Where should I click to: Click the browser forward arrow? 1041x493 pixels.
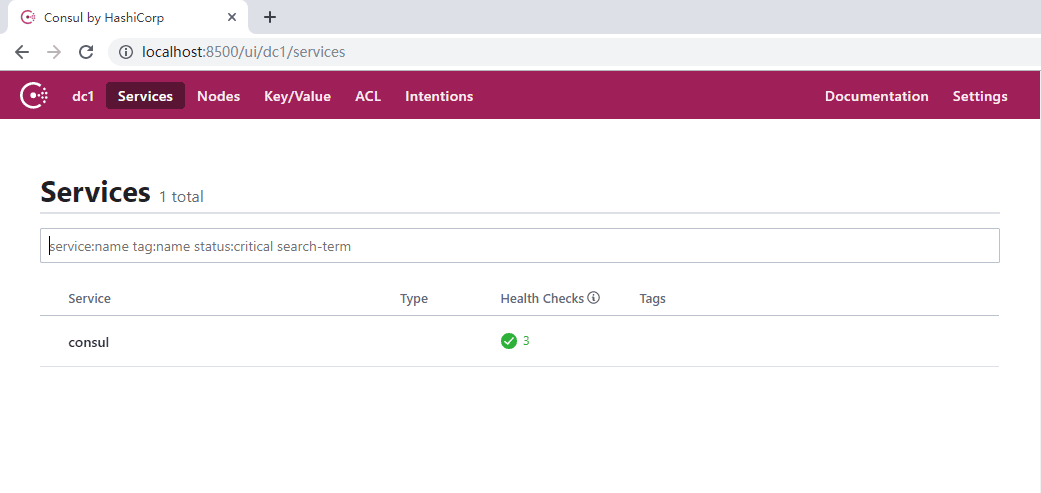54,52
